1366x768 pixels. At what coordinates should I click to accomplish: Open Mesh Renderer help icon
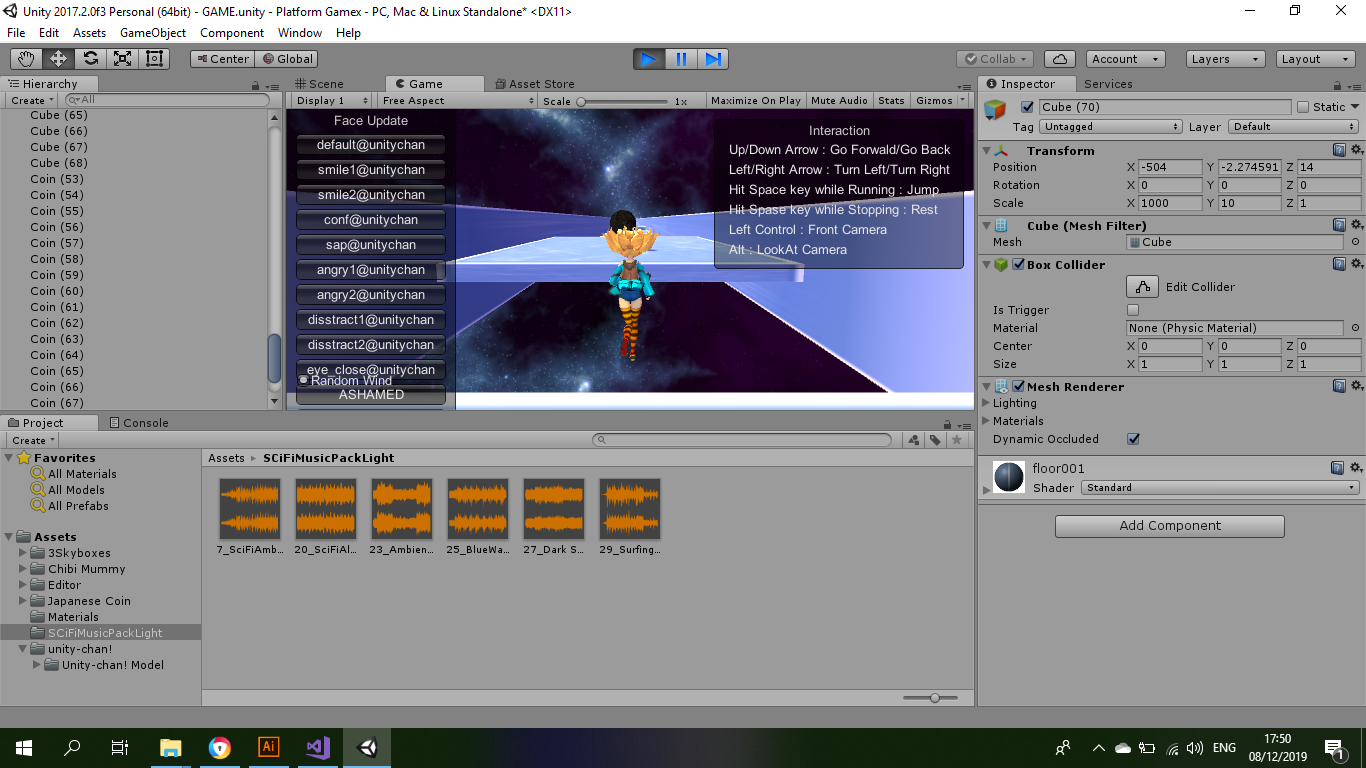1339,386
